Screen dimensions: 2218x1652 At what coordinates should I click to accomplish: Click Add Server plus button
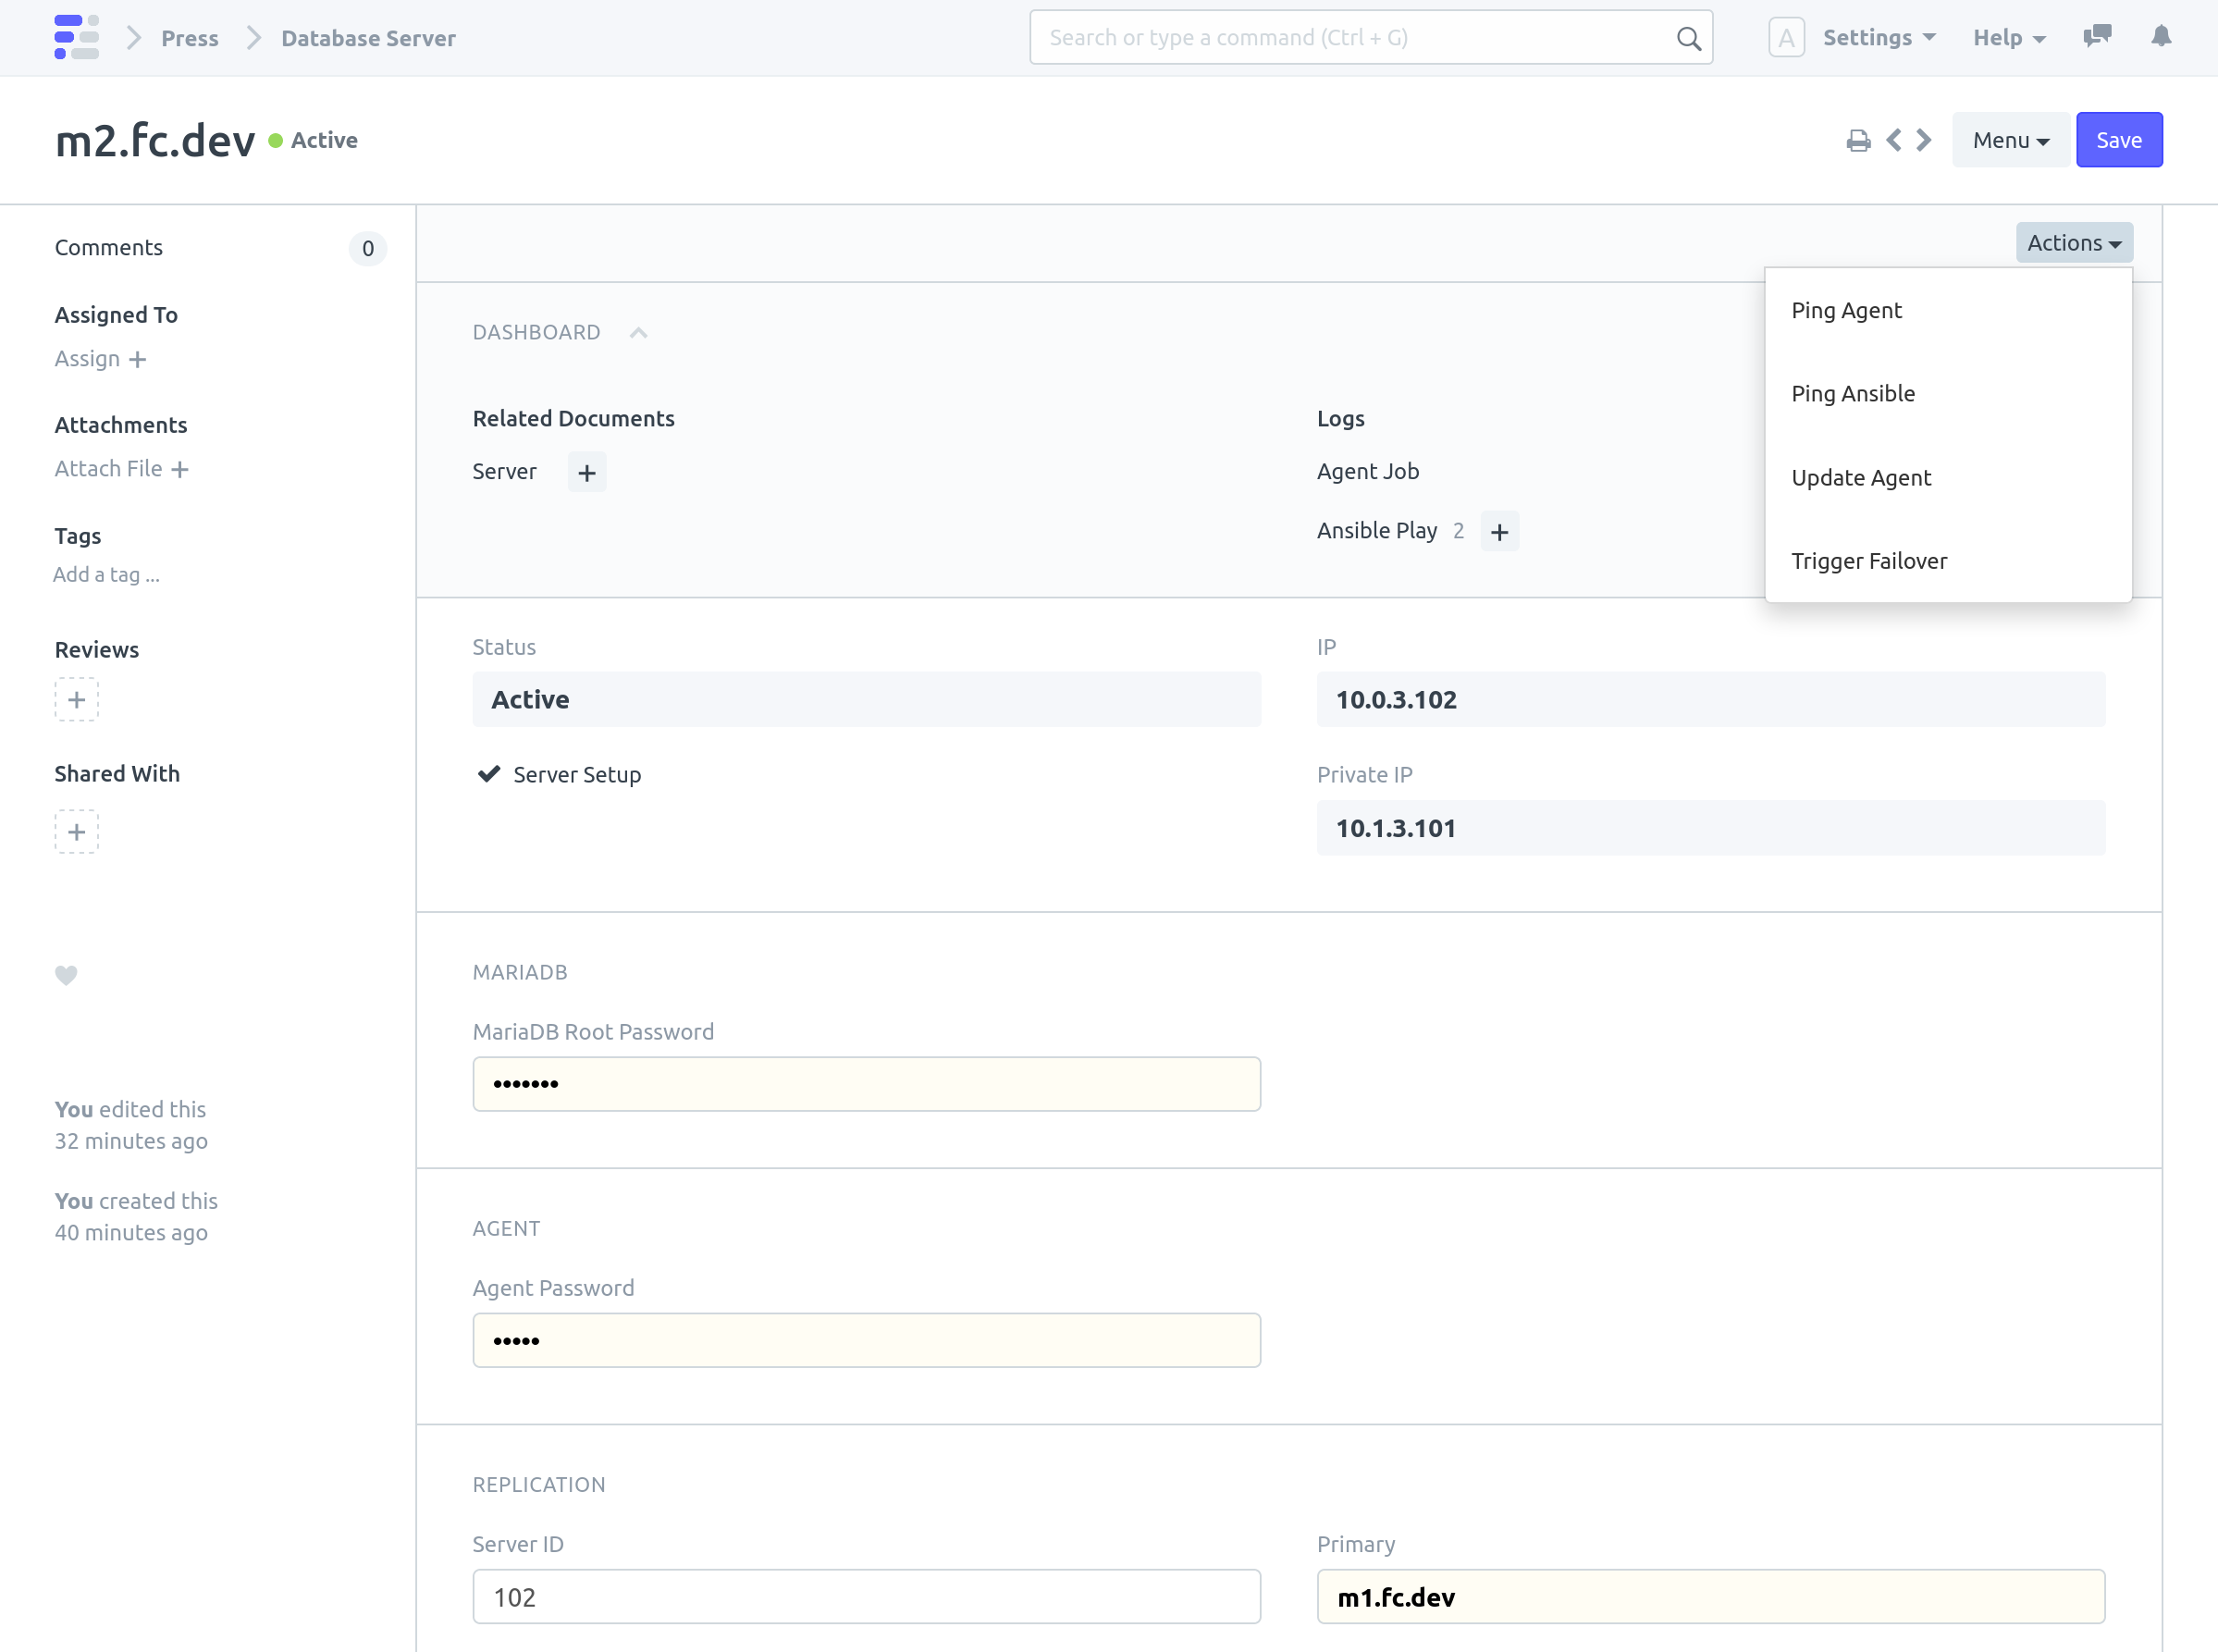point(586,470)
